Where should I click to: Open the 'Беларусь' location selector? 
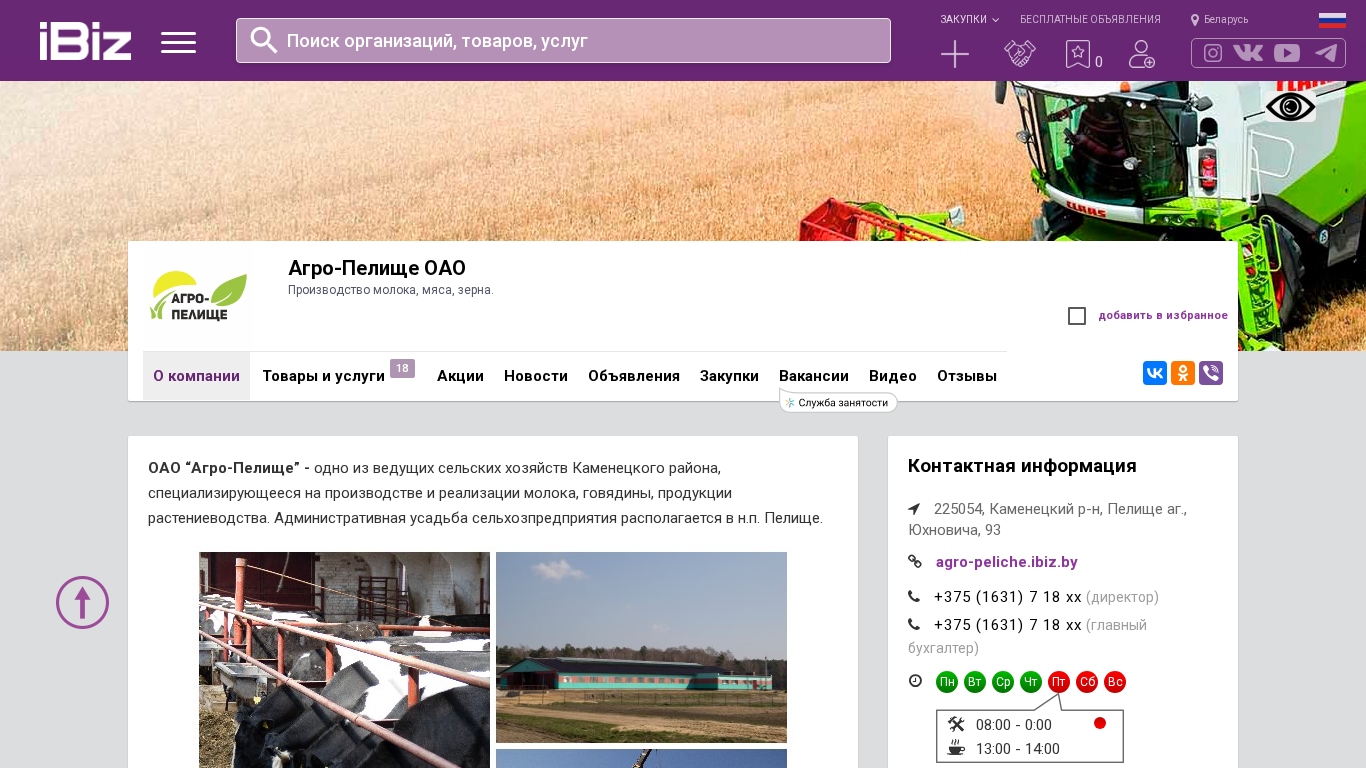1220,19
